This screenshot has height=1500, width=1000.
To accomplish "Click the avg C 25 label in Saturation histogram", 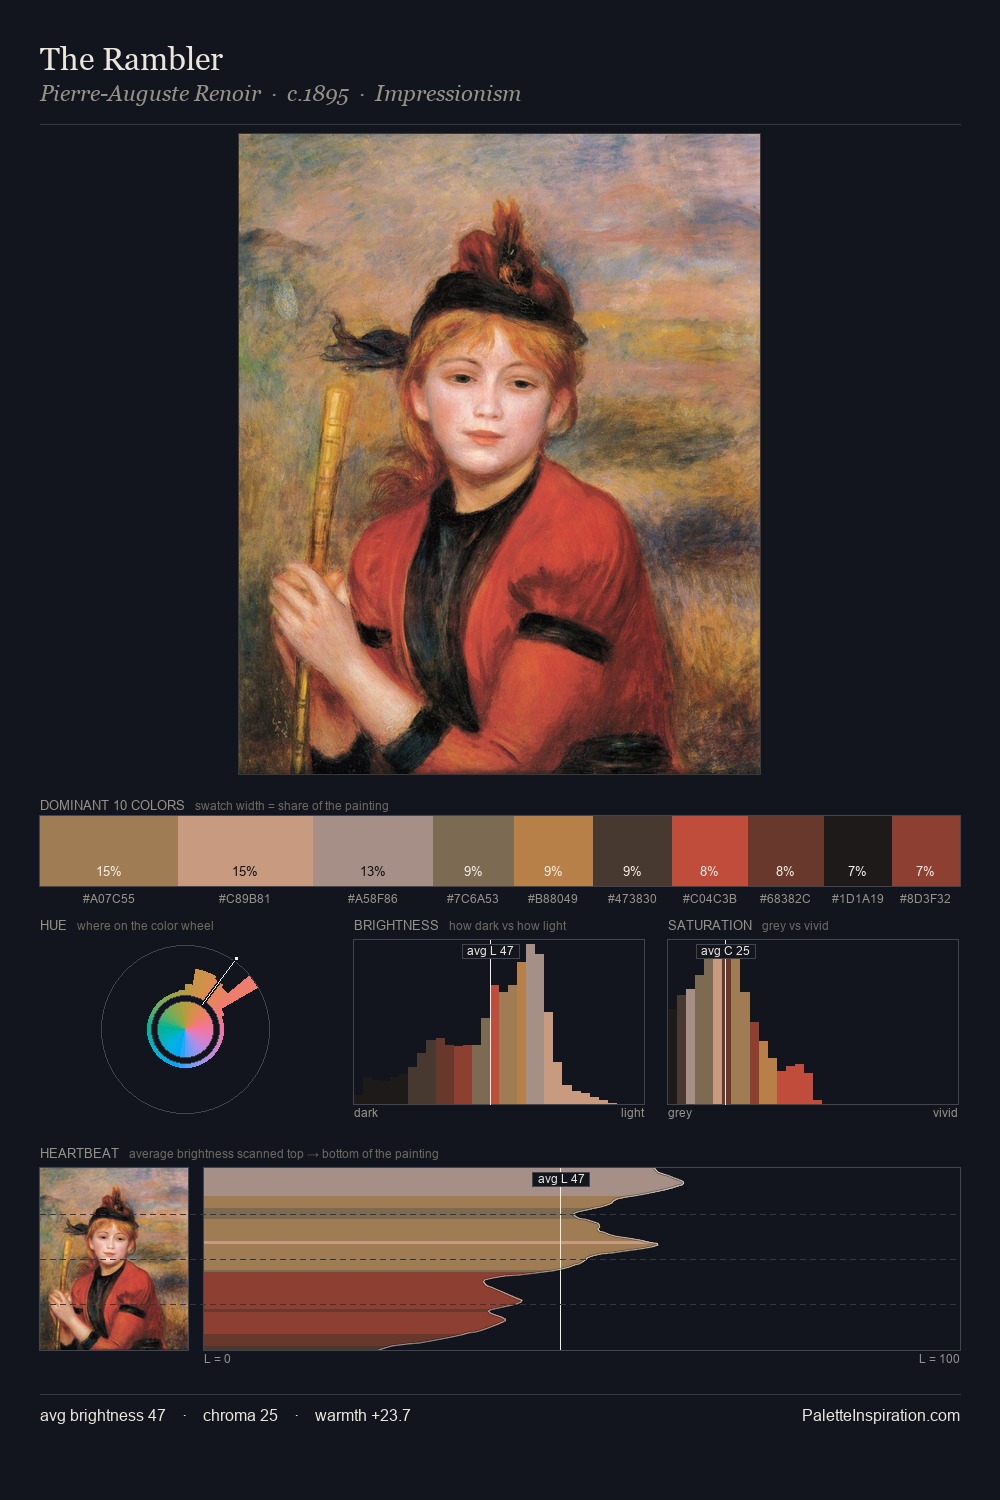I will click(x=725, y=951).
